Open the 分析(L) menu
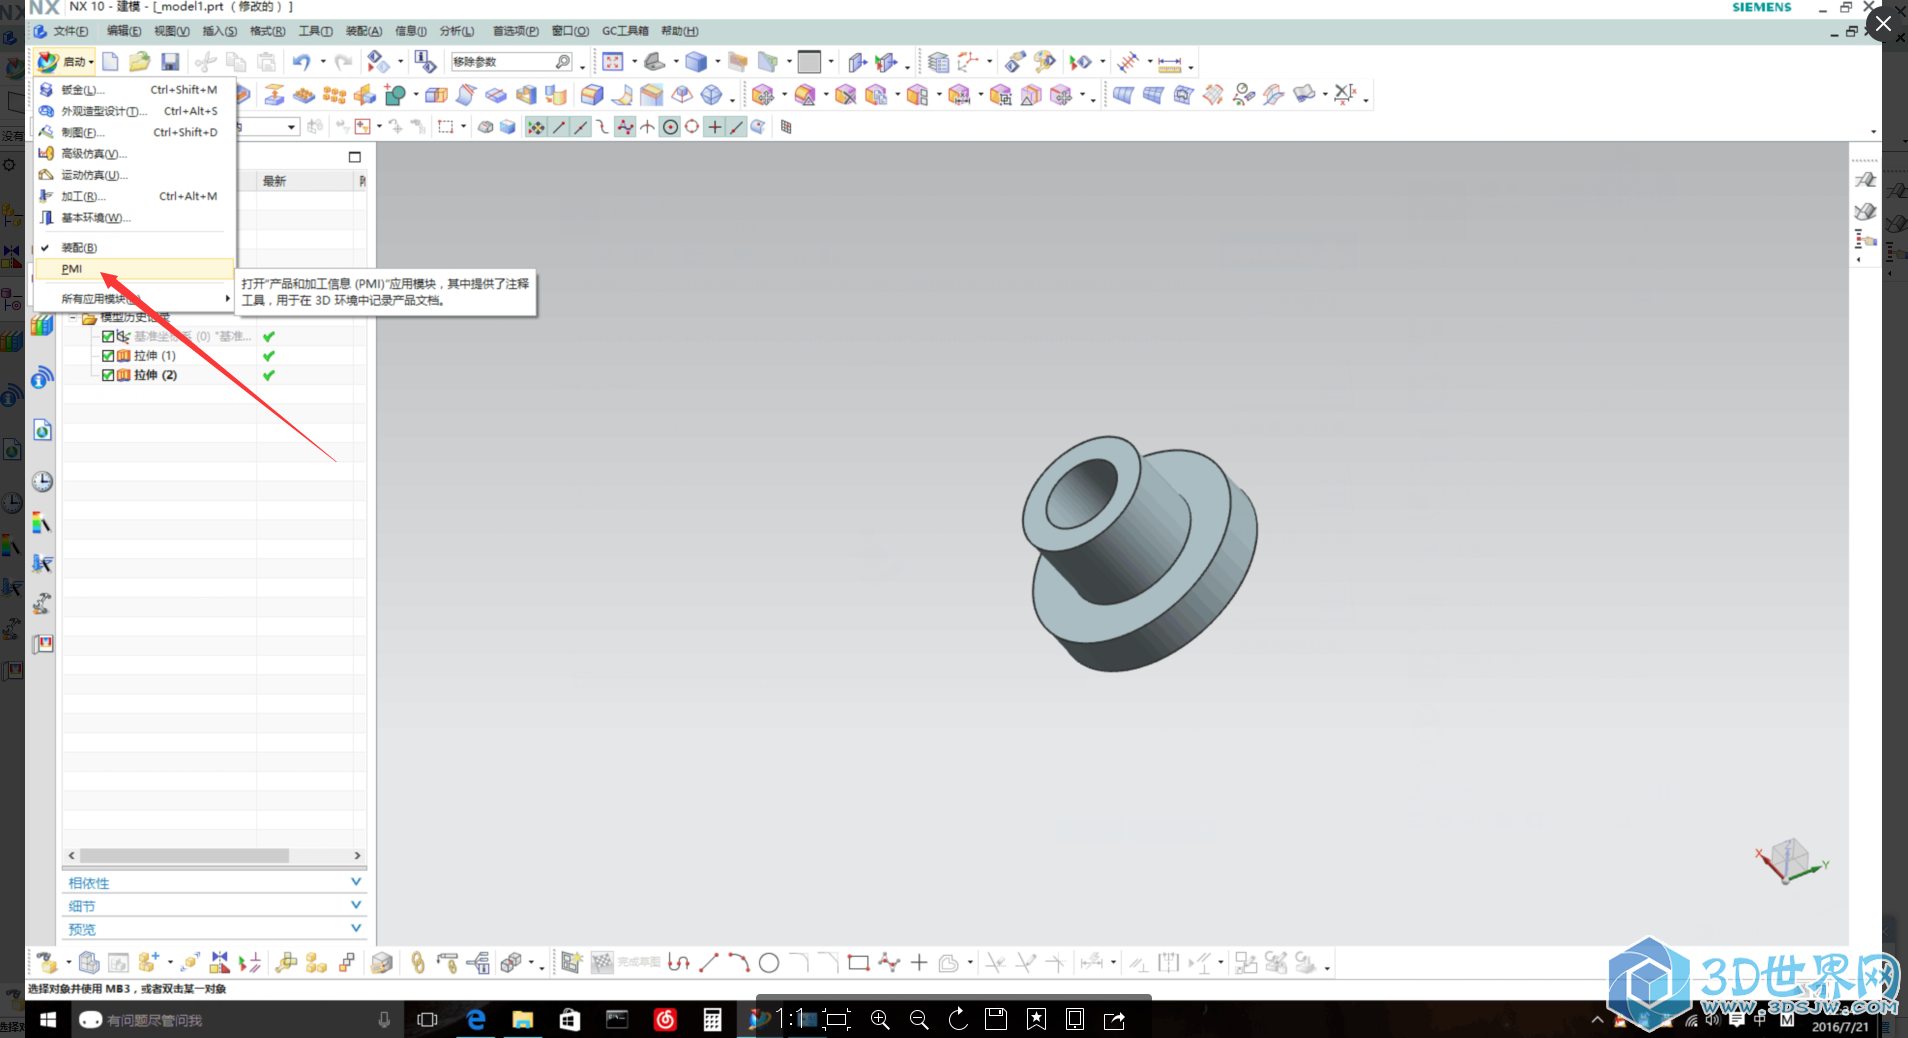This screenshot has height=1038, width=1908. (457, 31)
